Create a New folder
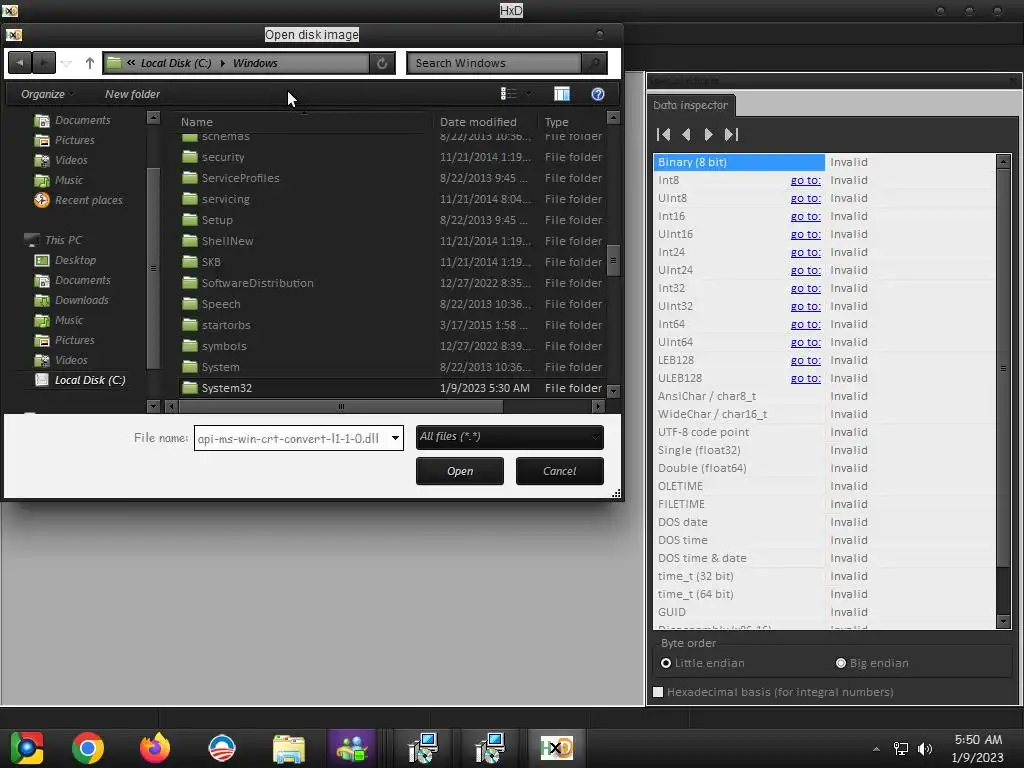Viewport: 1024px width, 768px height. (133, 94)
